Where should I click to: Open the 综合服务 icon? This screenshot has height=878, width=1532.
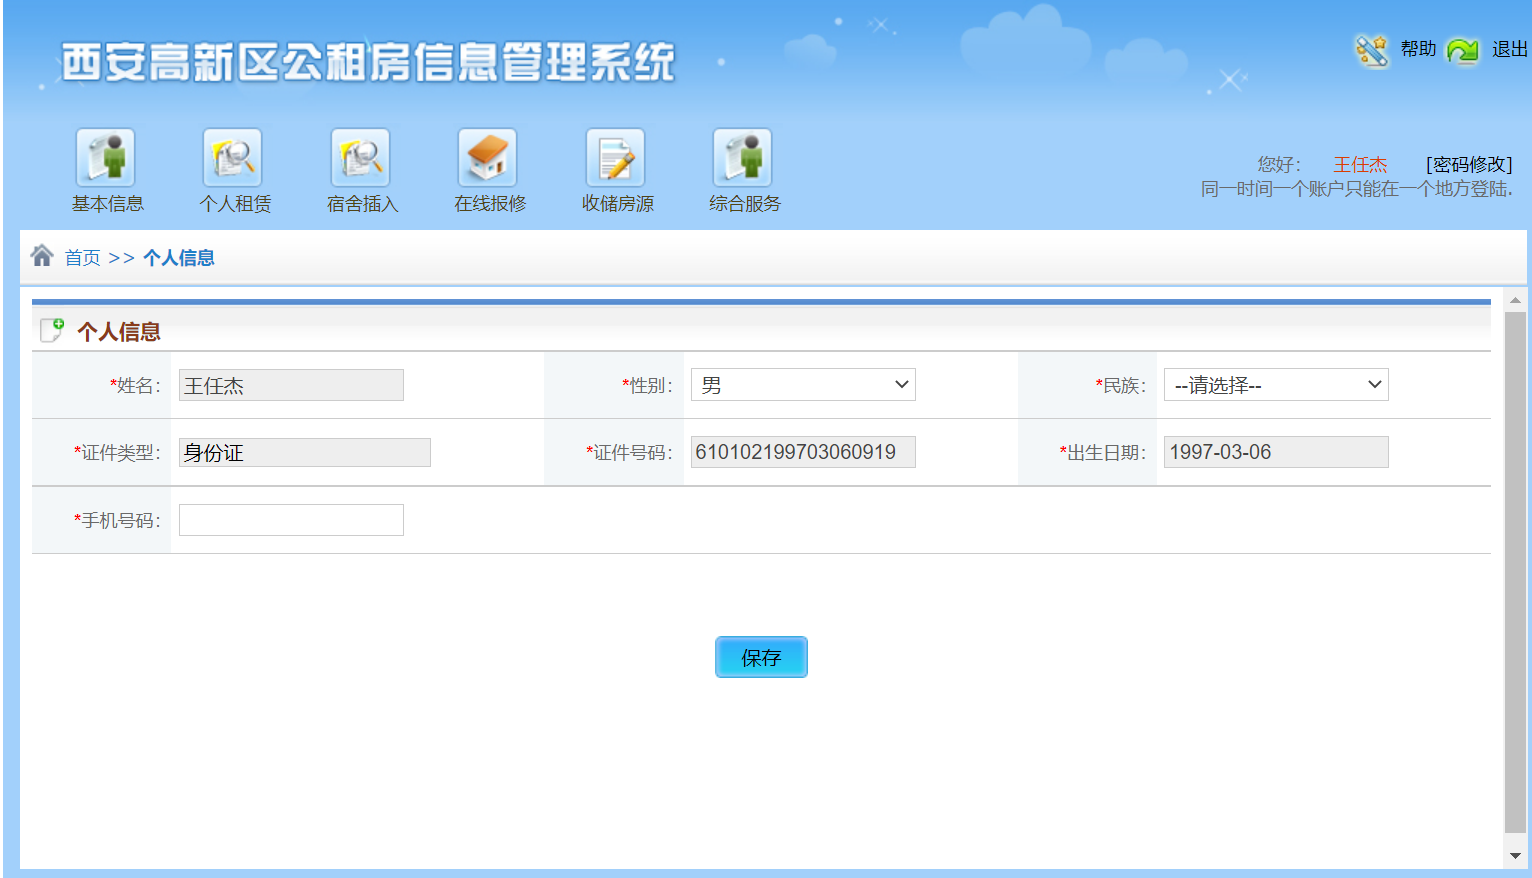[x=743, y=158]
